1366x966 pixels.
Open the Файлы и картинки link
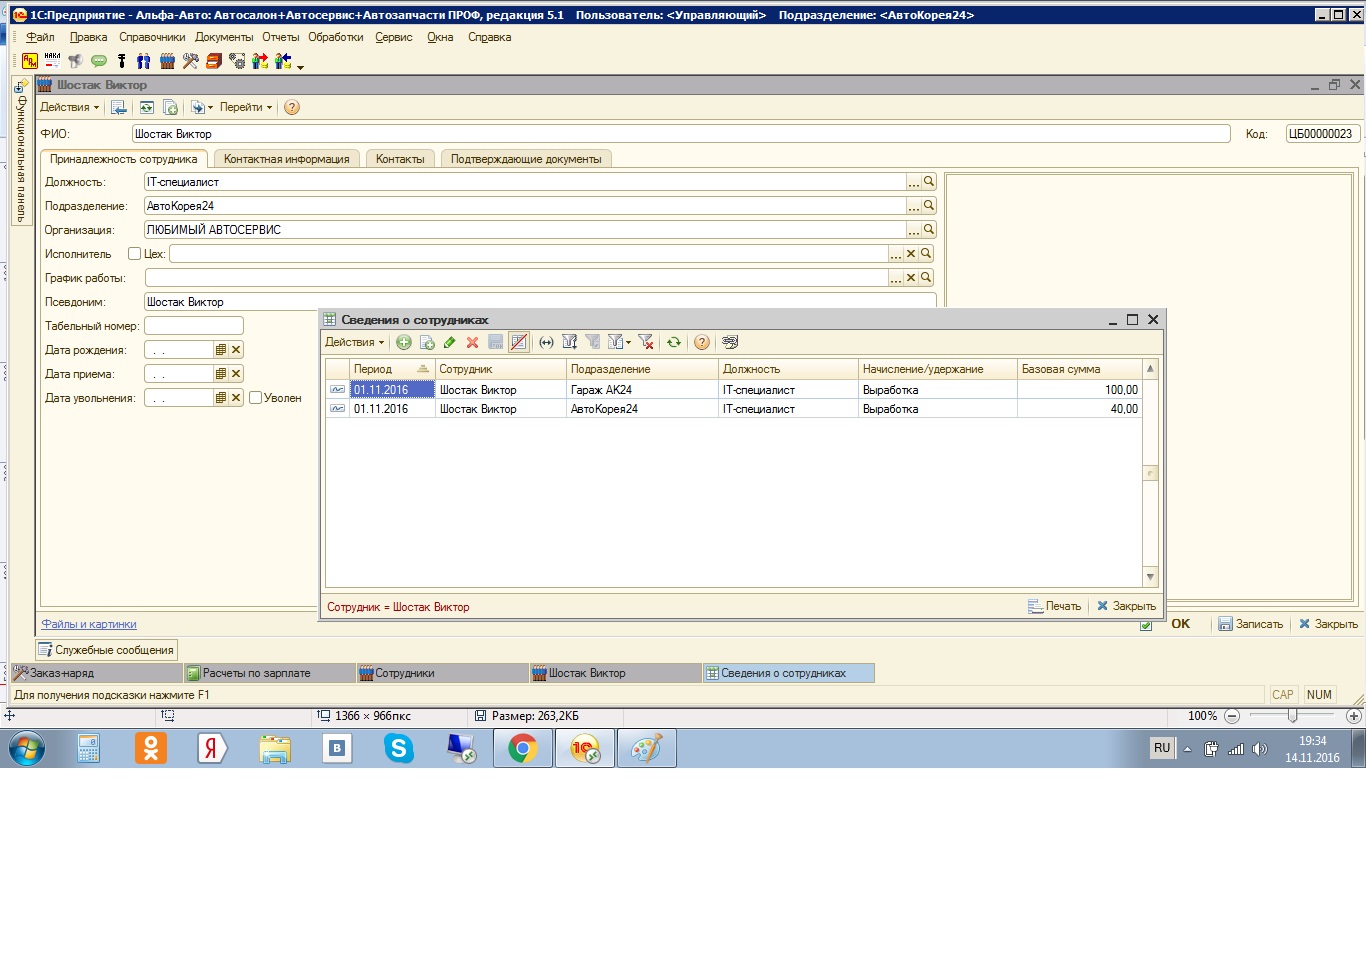point(89,624)
